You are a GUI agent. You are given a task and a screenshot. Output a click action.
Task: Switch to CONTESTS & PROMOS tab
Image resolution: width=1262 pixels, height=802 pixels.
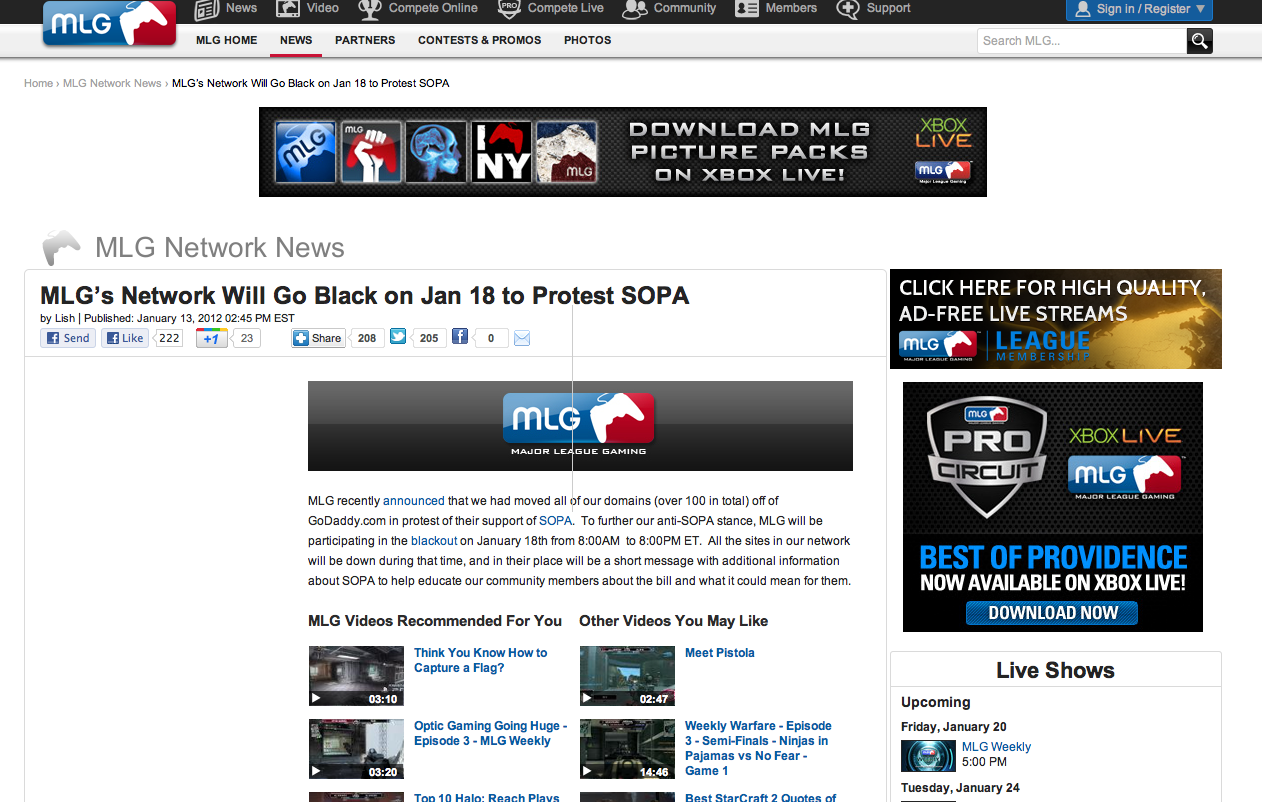(479, 40)
